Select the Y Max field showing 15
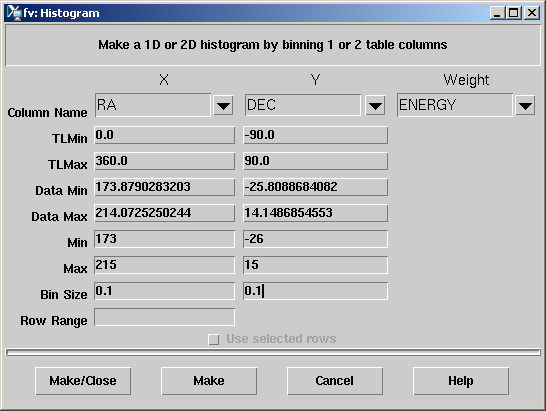The height and width of the screenshot is (411, 546). click(x=315, y=265)
